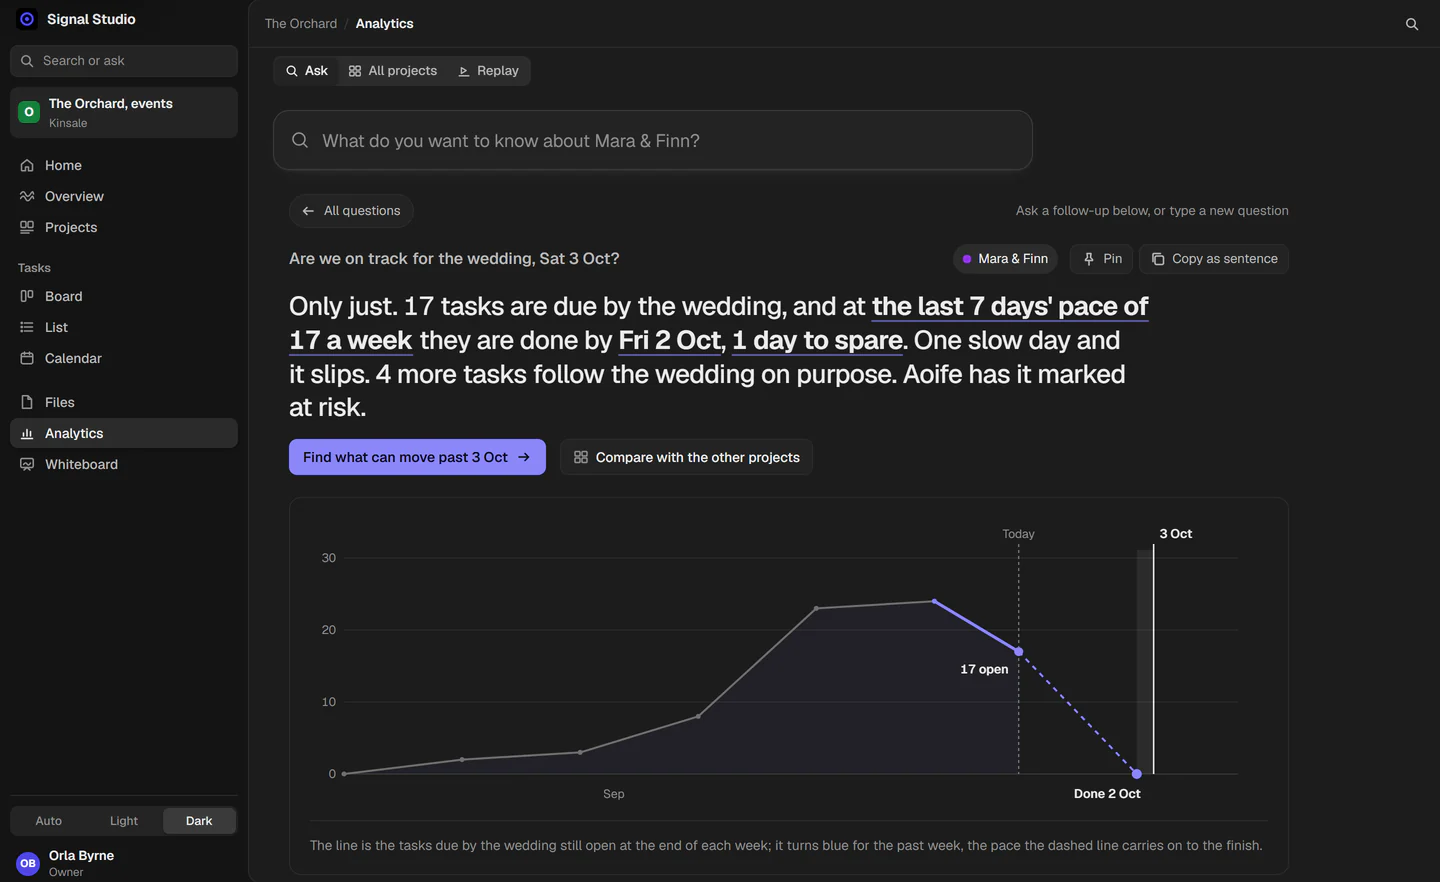Click the Done 2 Oct chart endpoint
This screenshot has height=882, width=1440.
[1136, 774]
